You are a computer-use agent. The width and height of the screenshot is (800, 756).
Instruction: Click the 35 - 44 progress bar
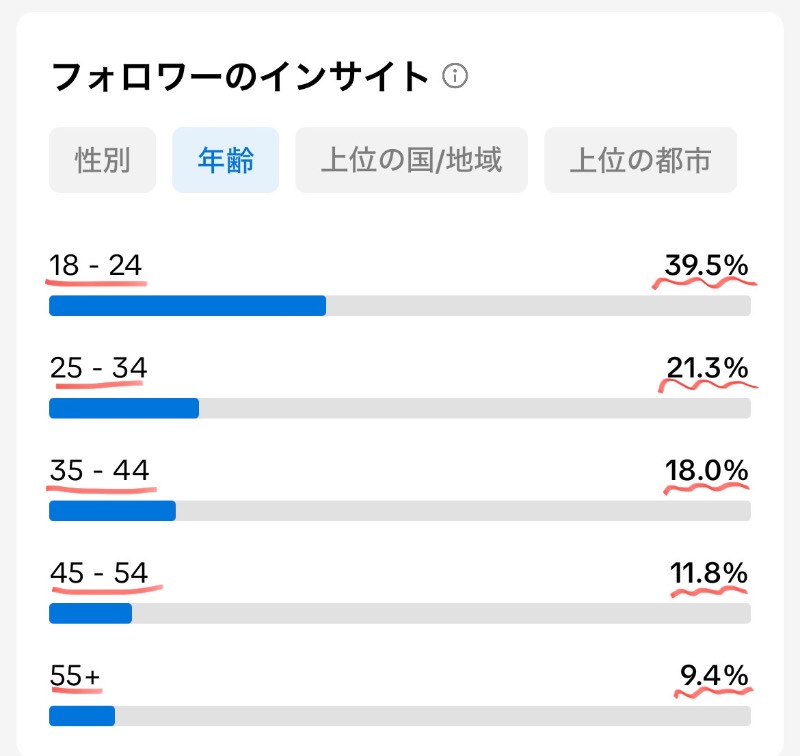pyautogui.click(x=400, y=511)
